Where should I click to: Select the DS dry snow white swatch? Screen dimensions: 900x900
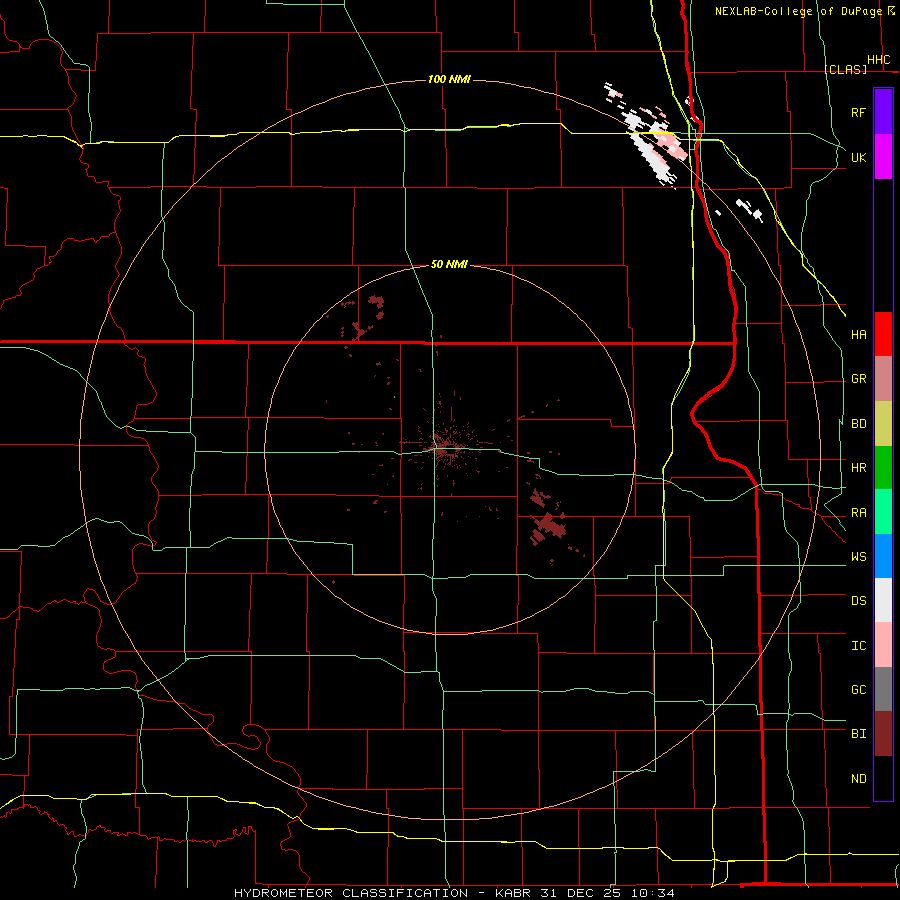pyautogui.click(x=883, y=600)
